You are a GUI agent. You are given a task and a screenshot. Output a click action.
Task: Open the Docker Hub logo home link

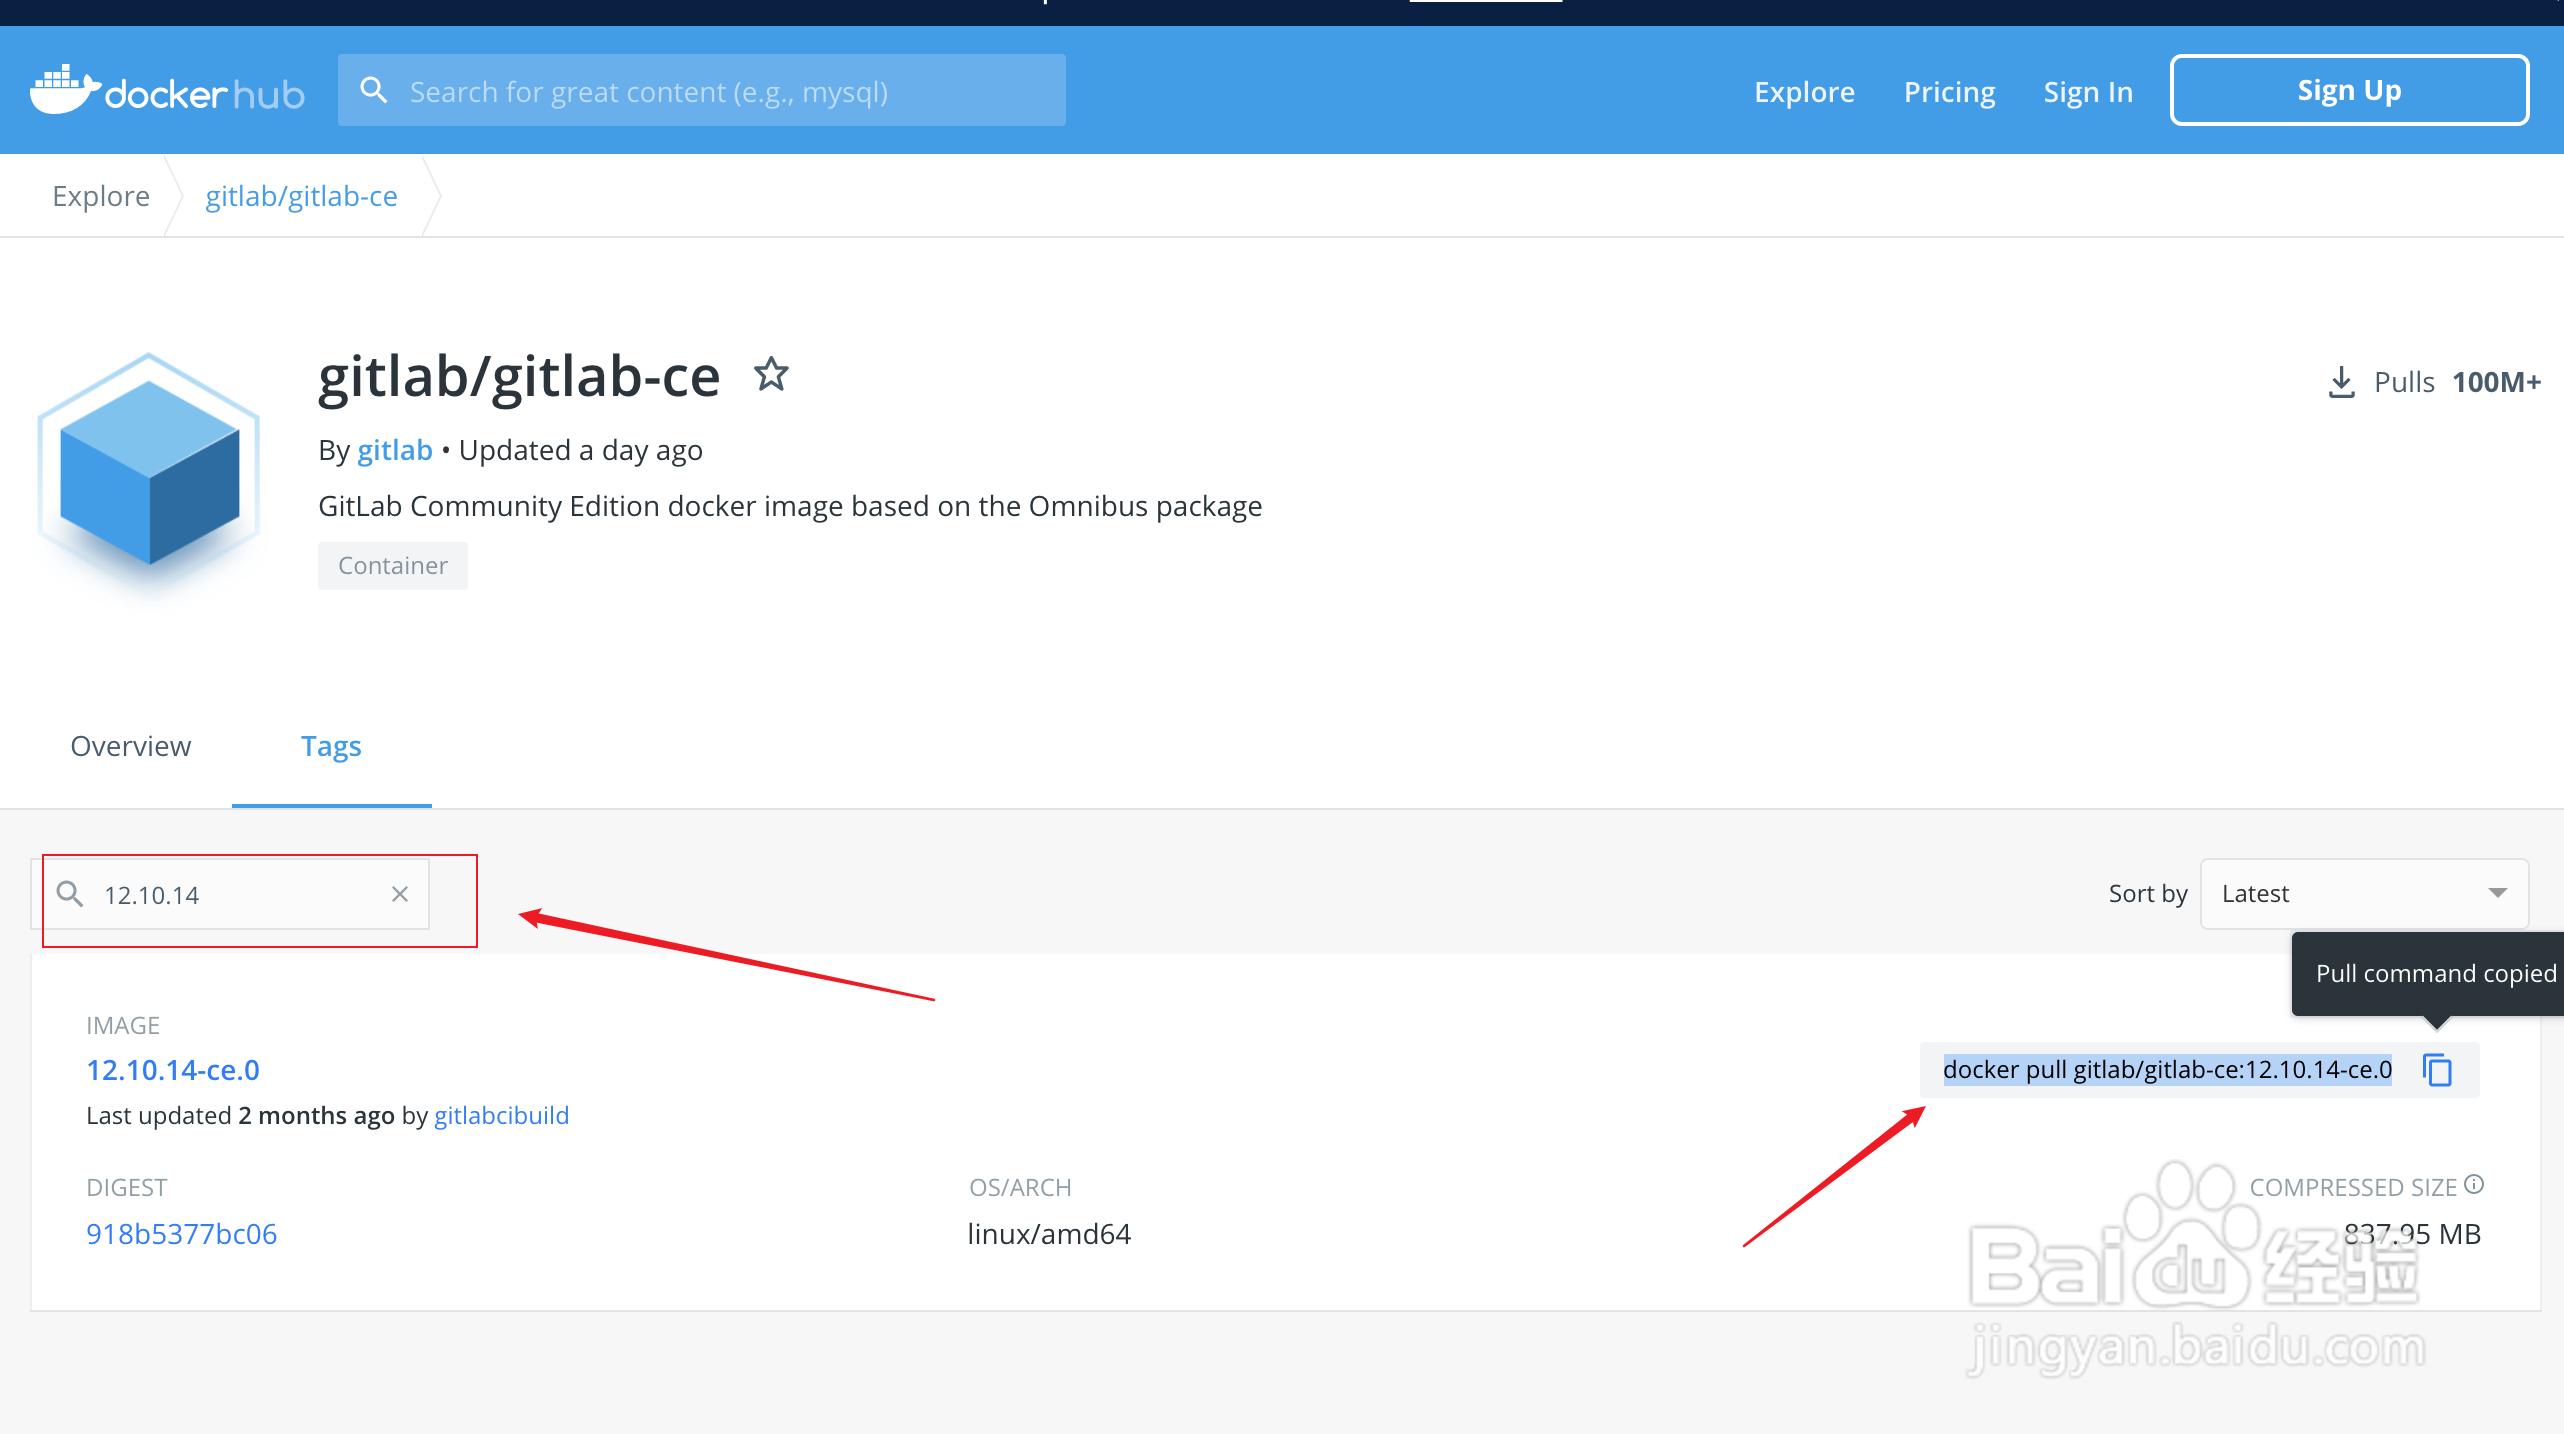tap(167, 91)
